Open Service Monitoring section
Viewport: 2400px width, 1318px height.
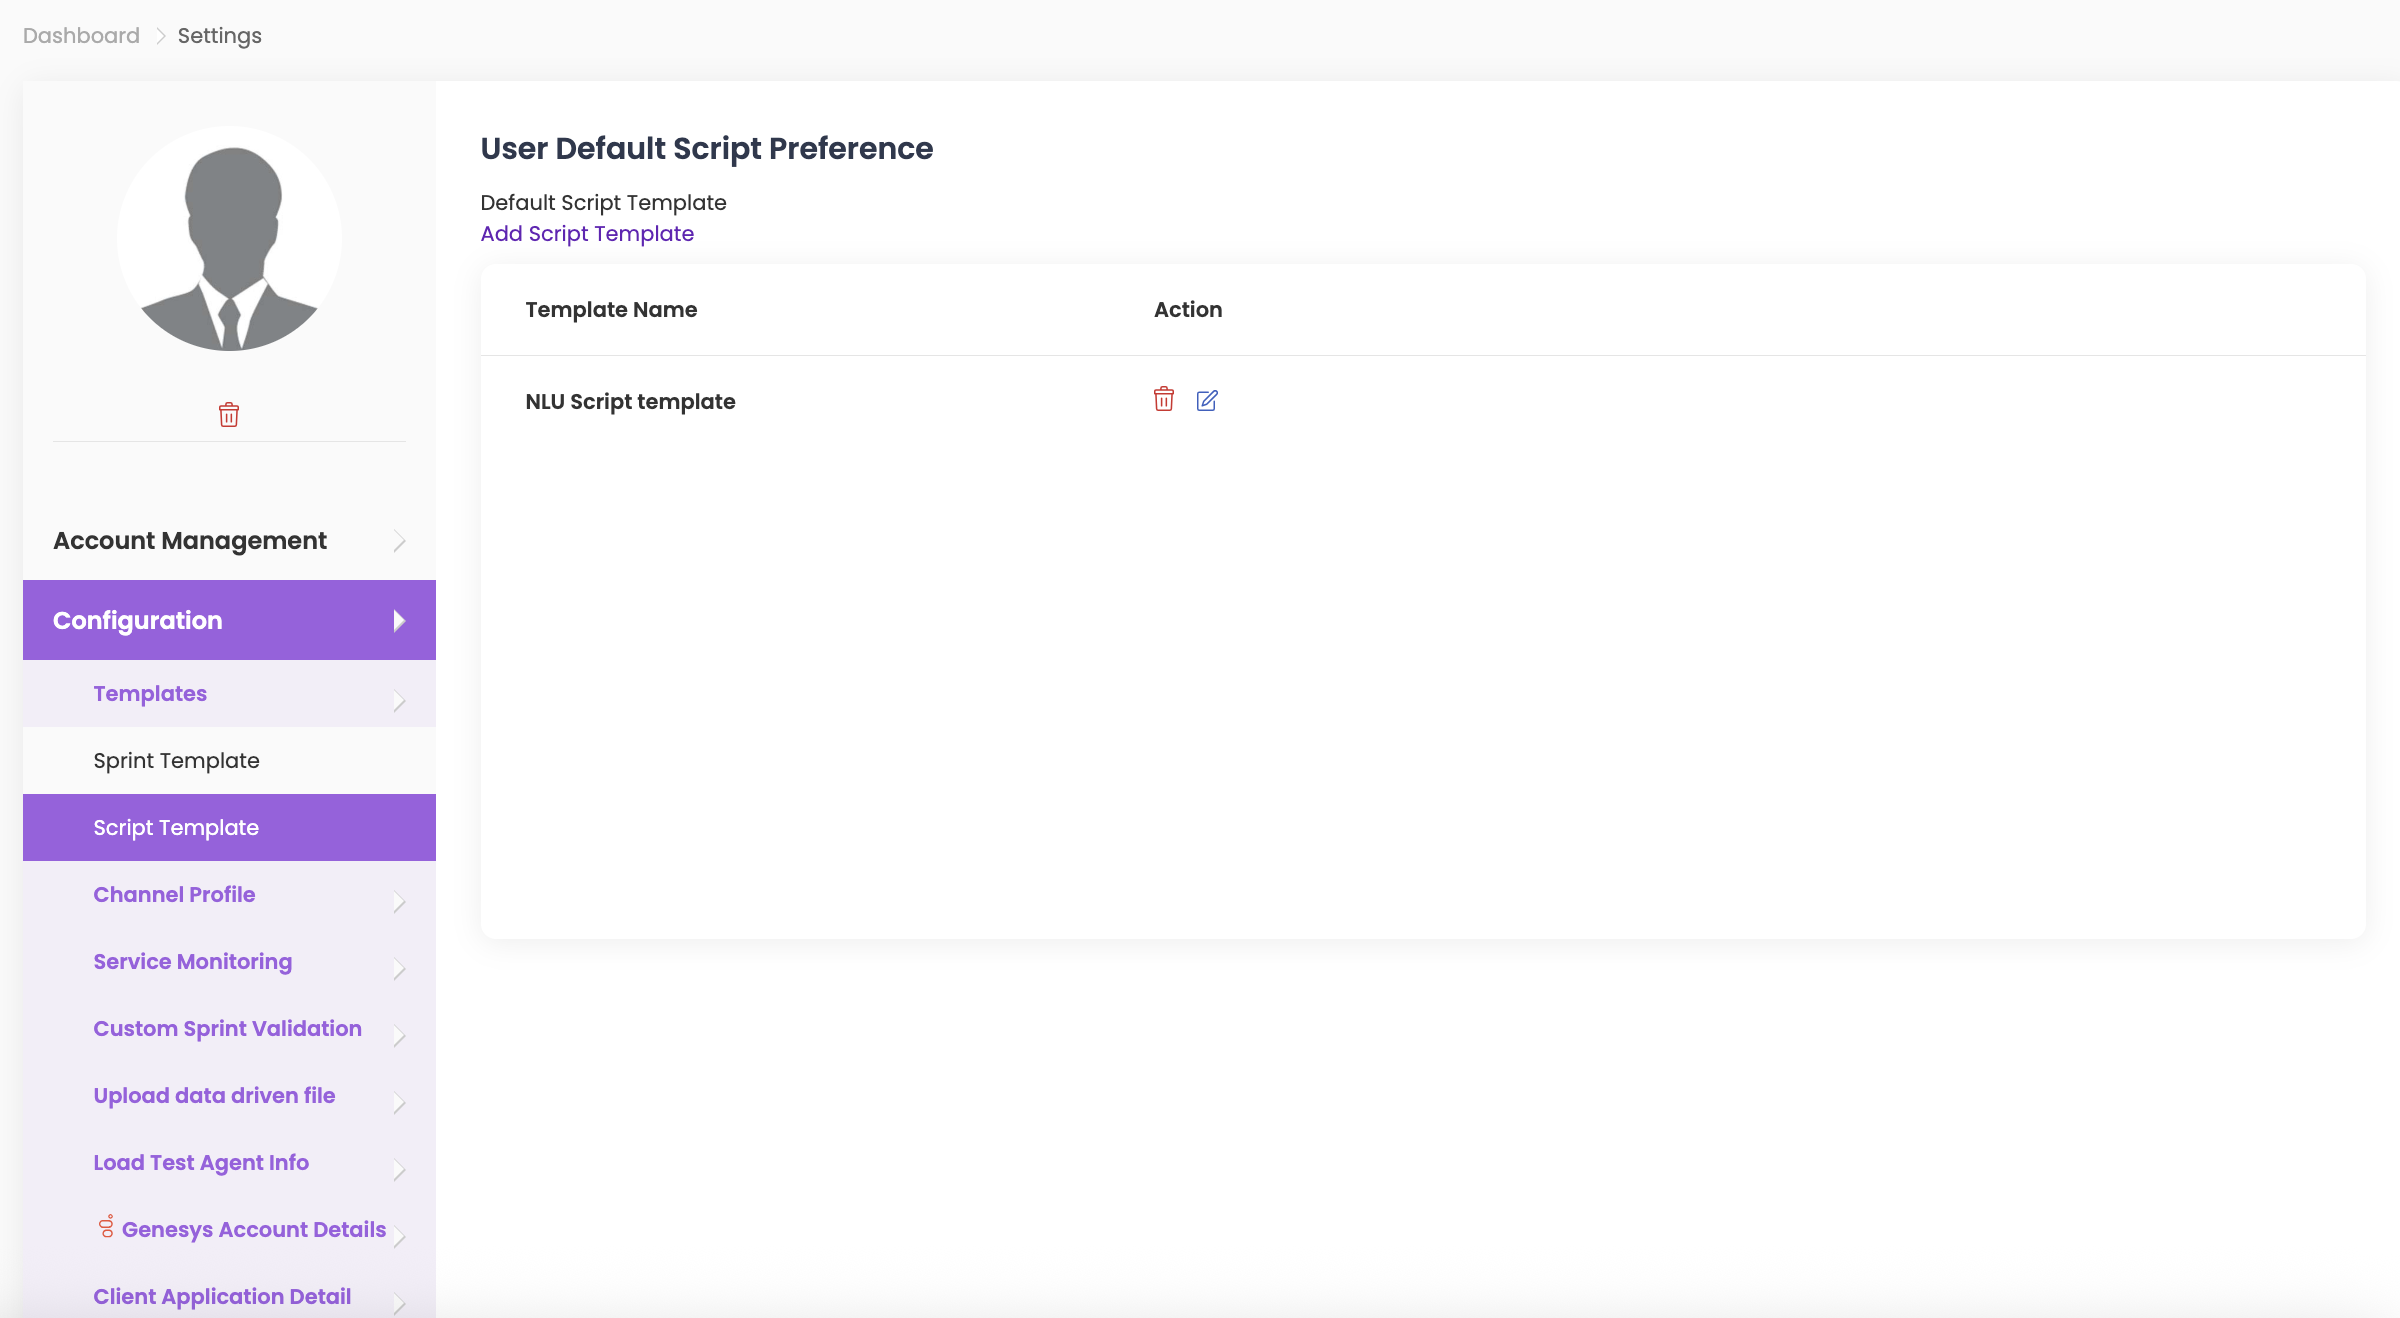click(x=192, y=962)
